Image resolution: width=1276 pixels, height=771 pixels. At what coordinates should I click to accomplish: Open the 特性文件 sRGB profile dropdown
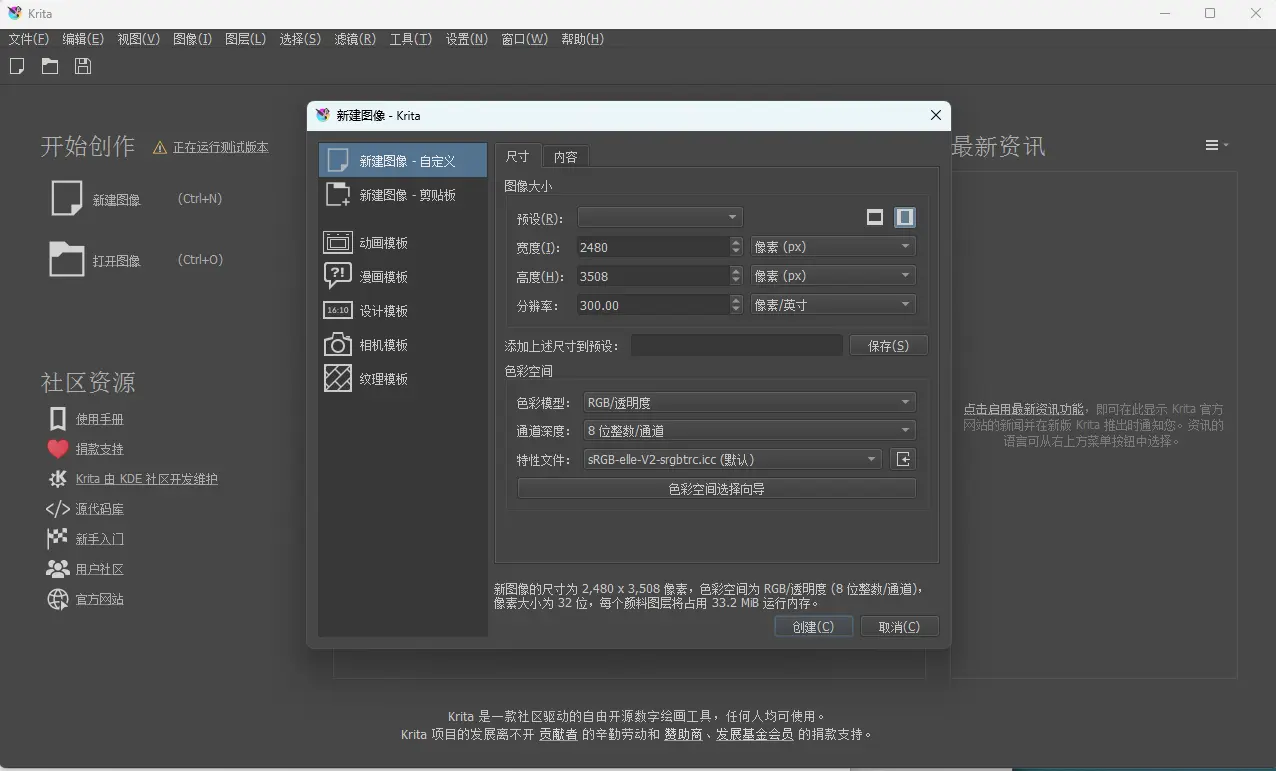tap(732, 459)
